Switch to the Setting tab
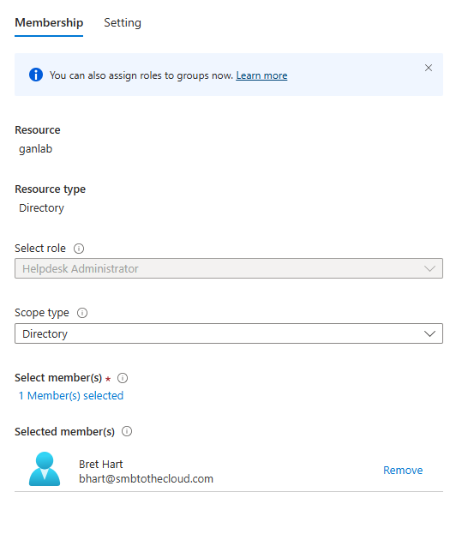The height and width of the screenshot is (555, 468). tap(122, 23)
